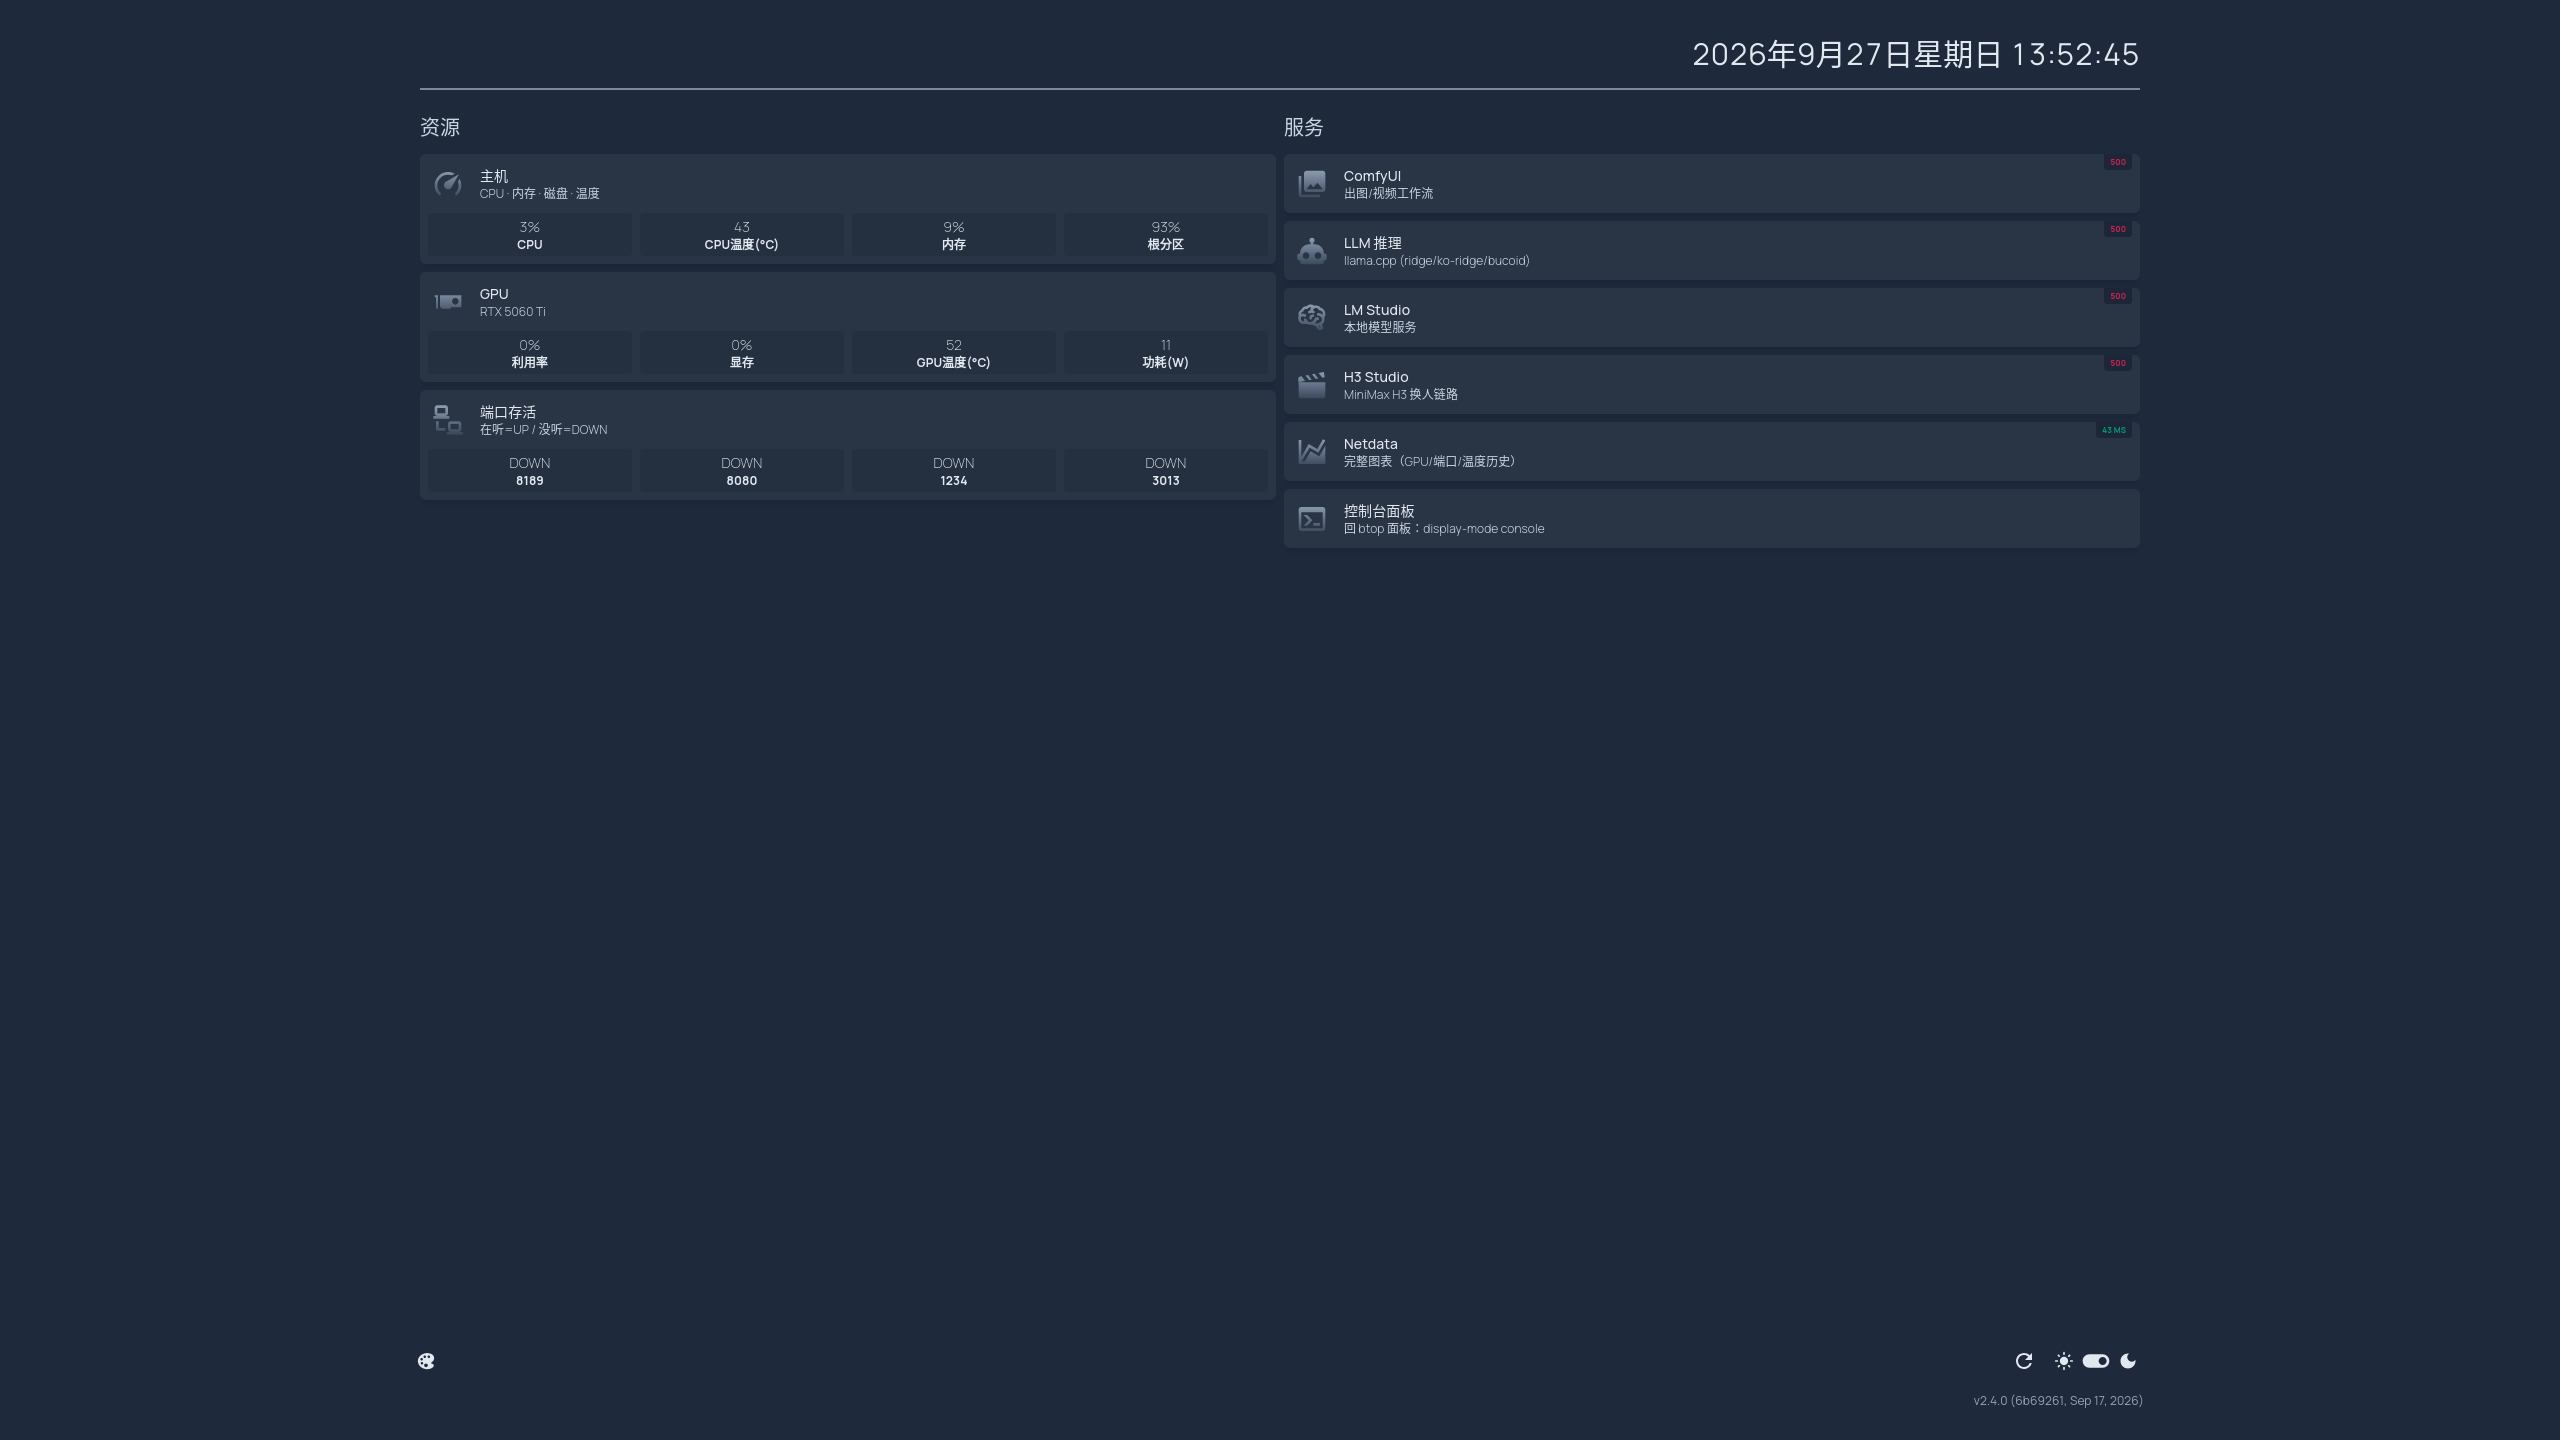Click the DOWN 3013 port block
2560x1440 pixels.
pos(1166,471)
